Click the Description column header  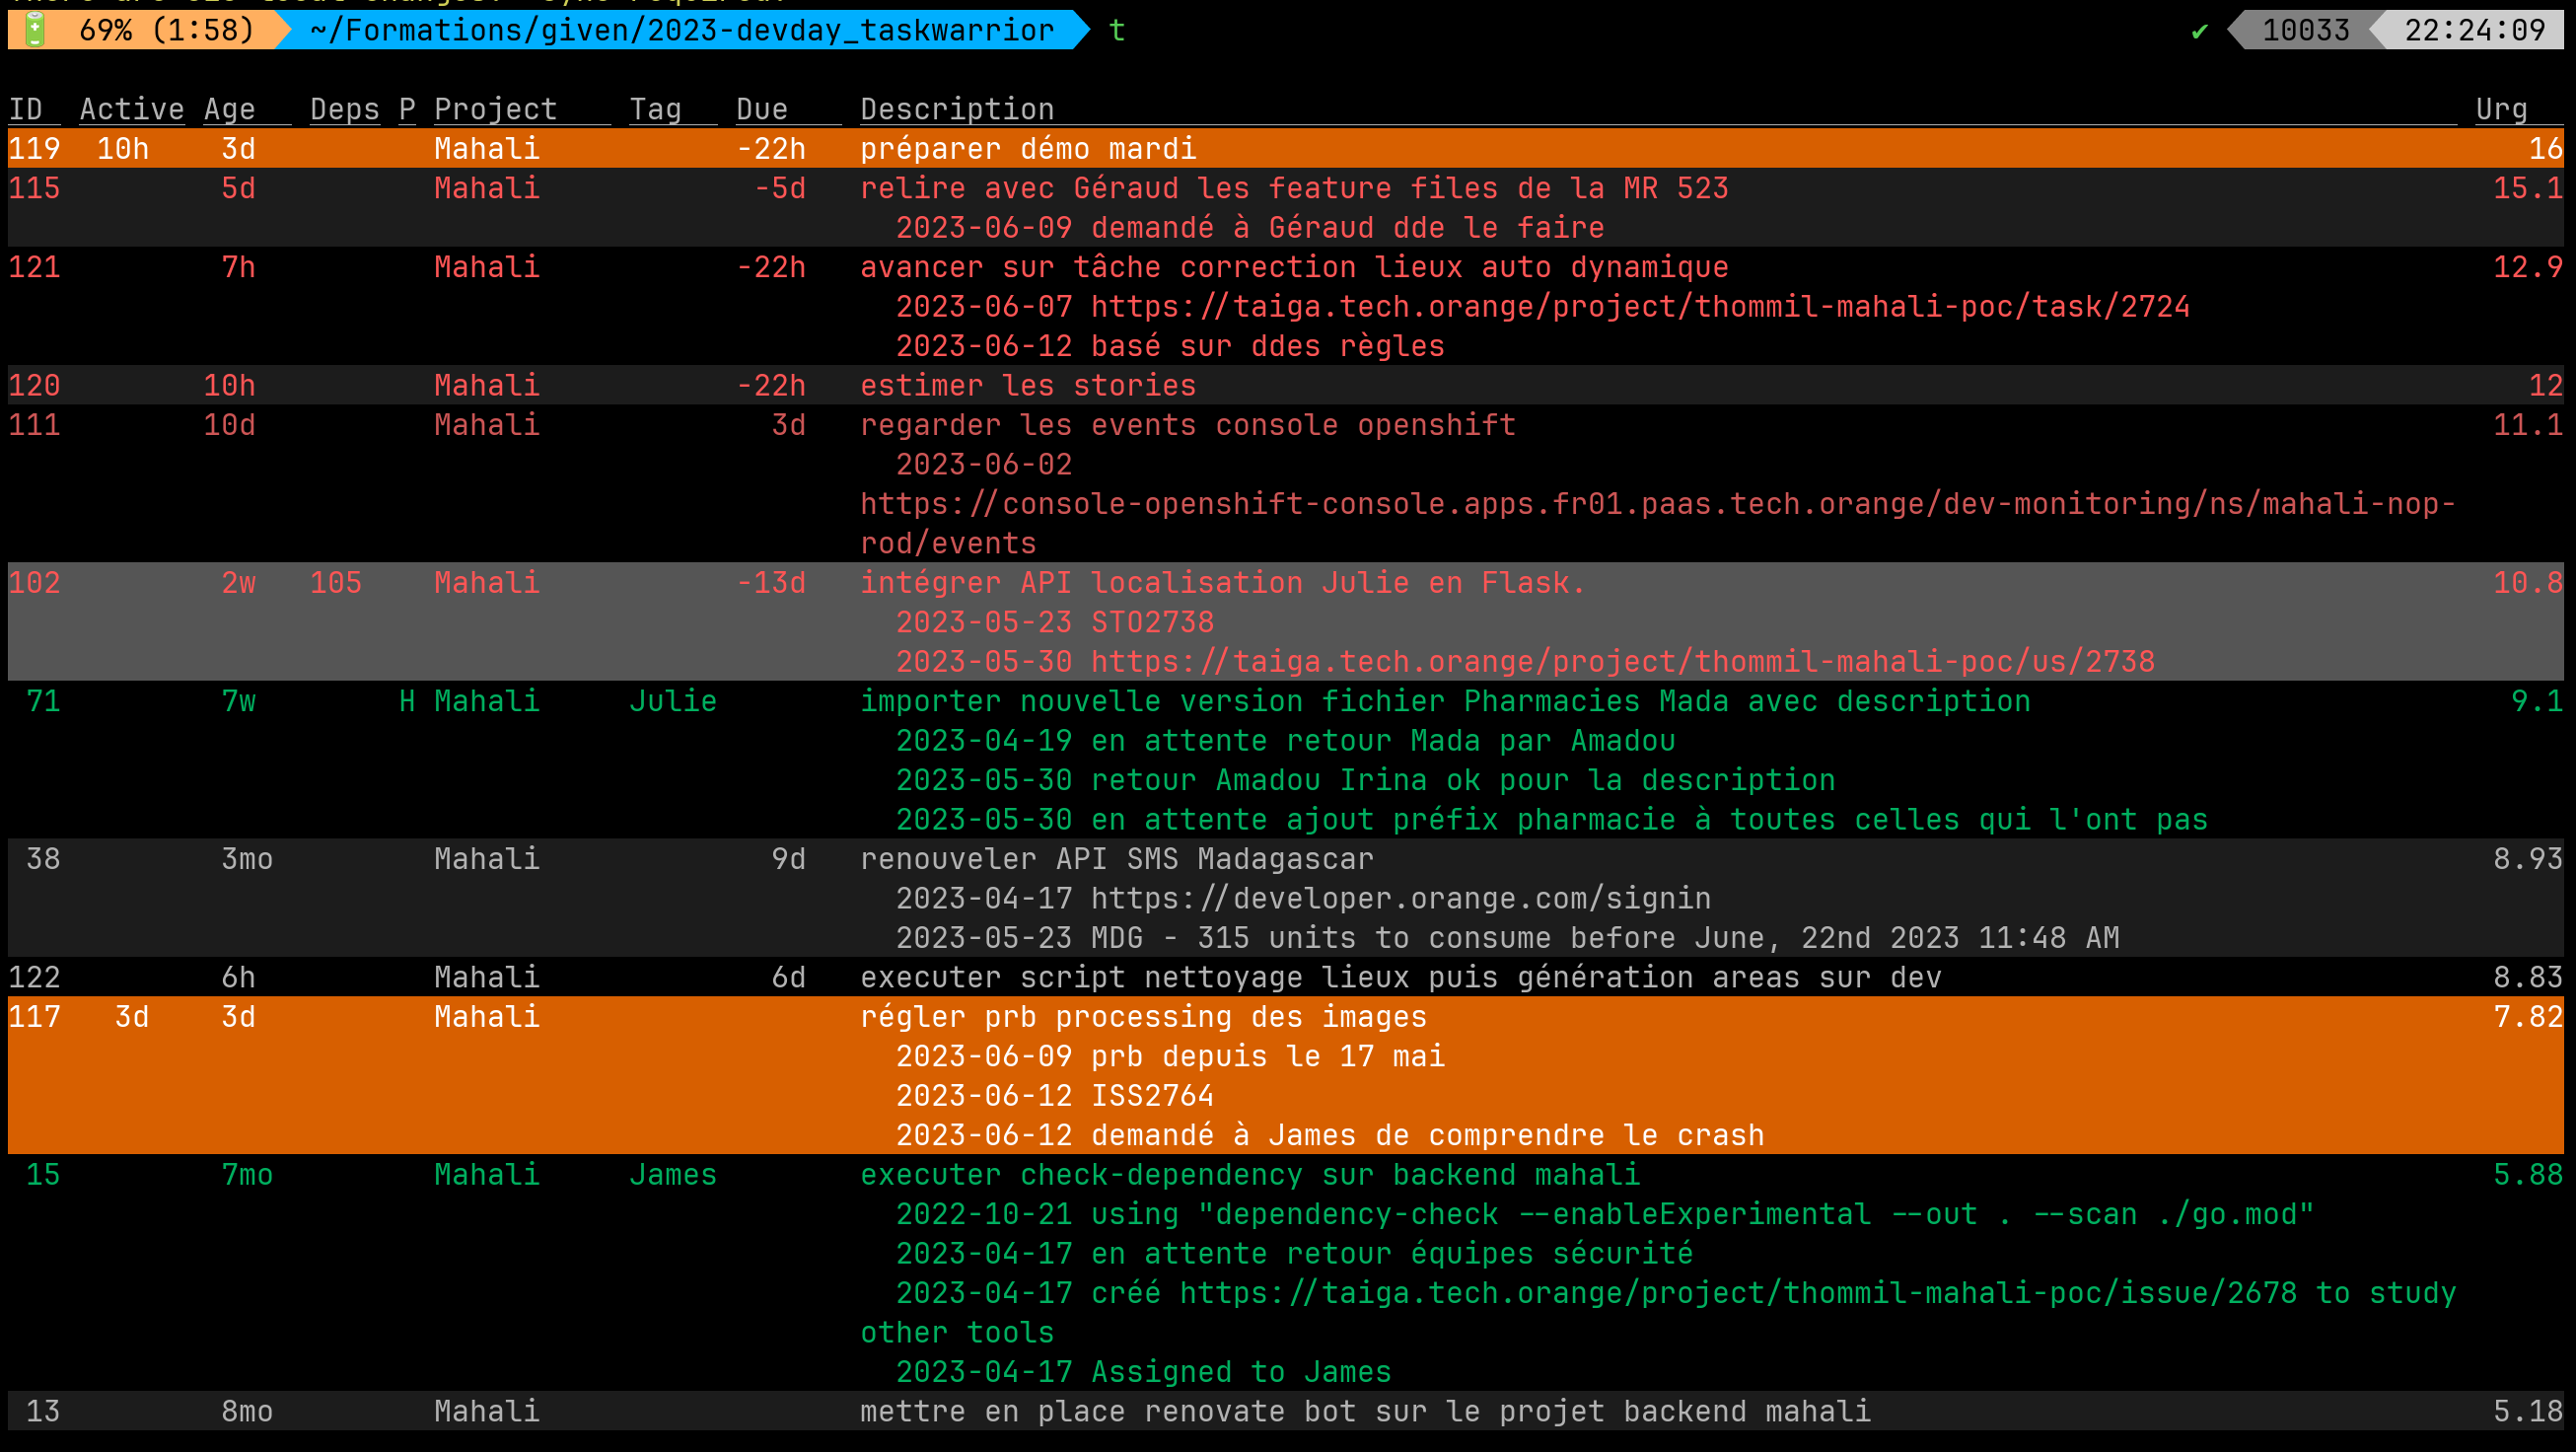(957, 109)
